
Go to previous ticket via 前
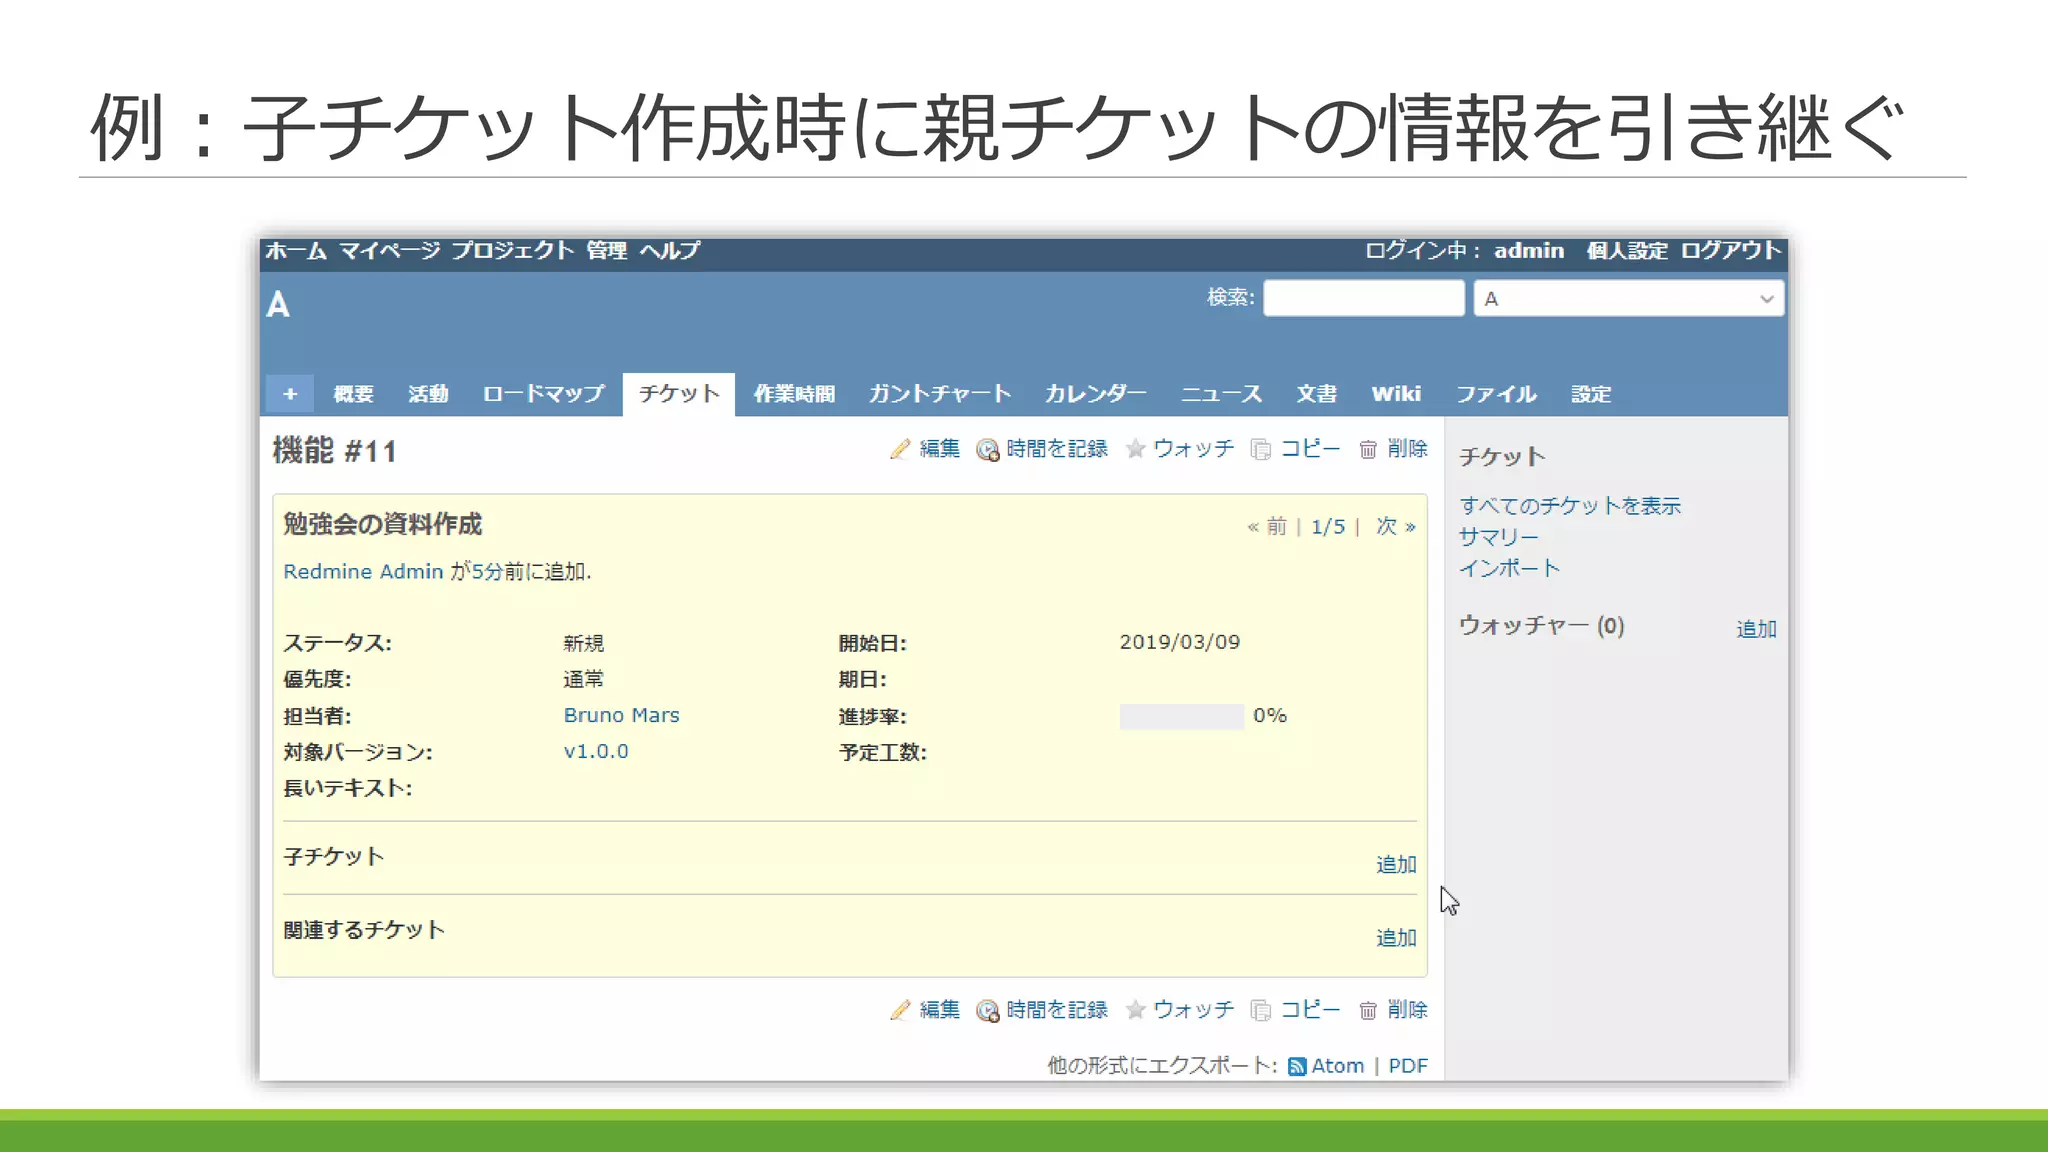coord(1266,526)
